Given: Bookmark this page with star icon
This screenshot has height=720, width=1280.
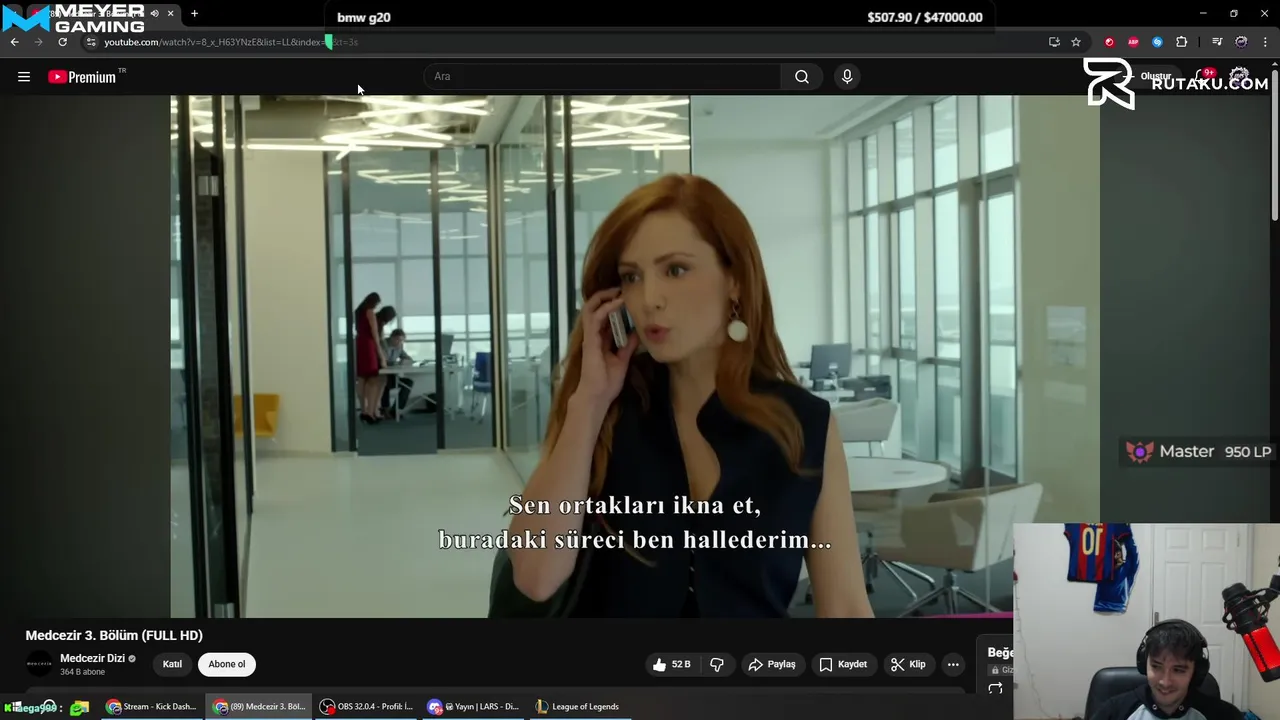Looking at the screenshot, I should [x=1076, y=42].
